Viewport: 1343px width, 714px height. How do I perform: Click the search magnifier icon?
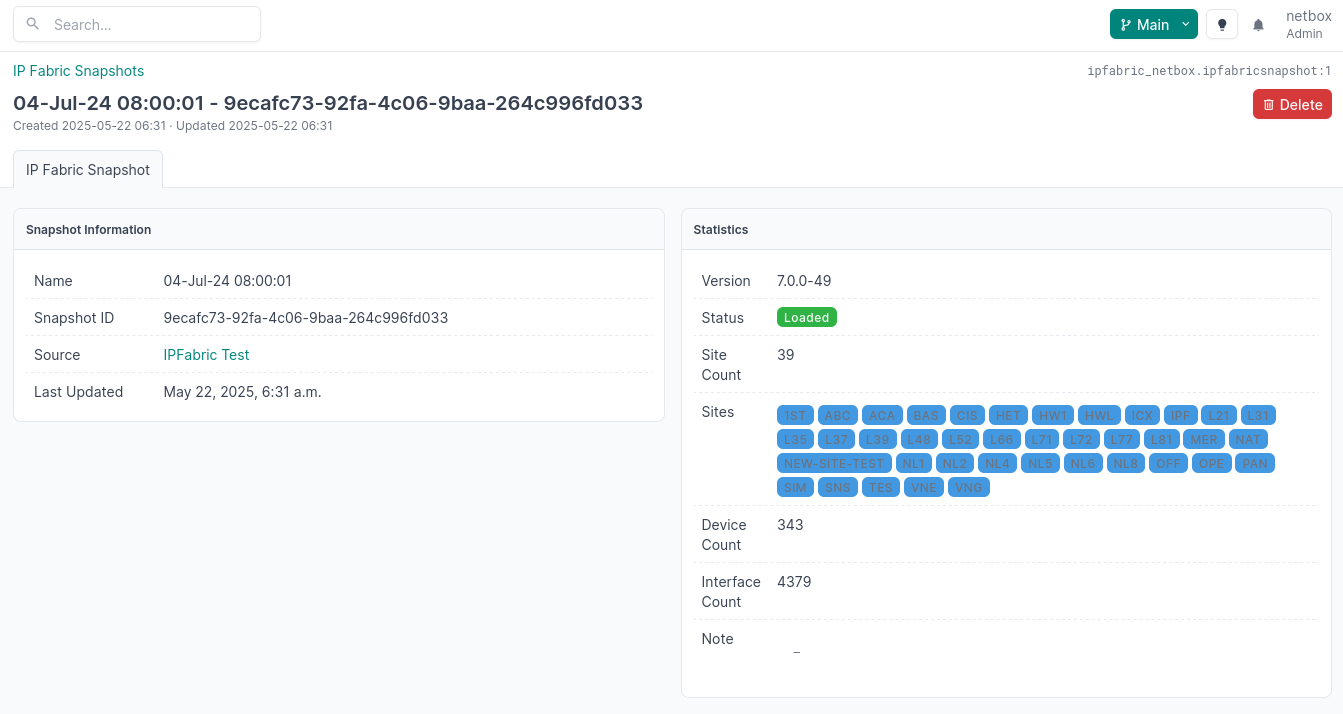[33, 24]
